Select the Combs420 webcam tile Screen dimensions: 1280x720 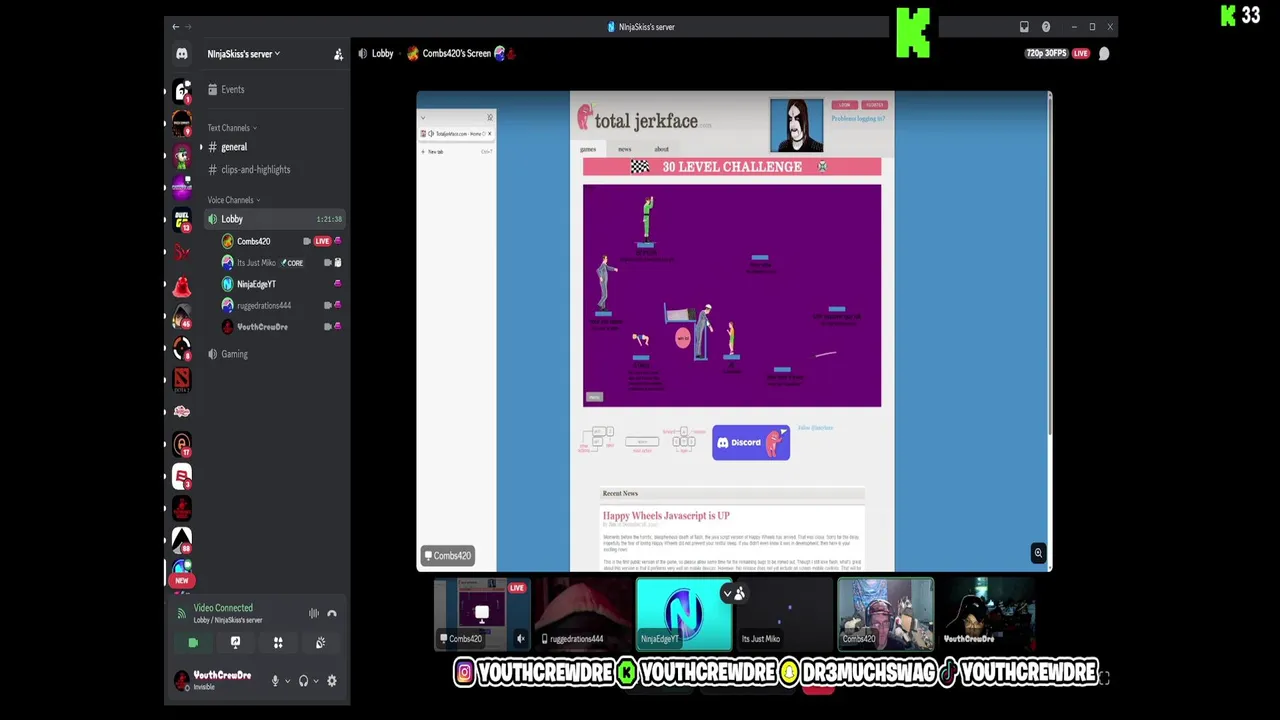click(885, 613)
